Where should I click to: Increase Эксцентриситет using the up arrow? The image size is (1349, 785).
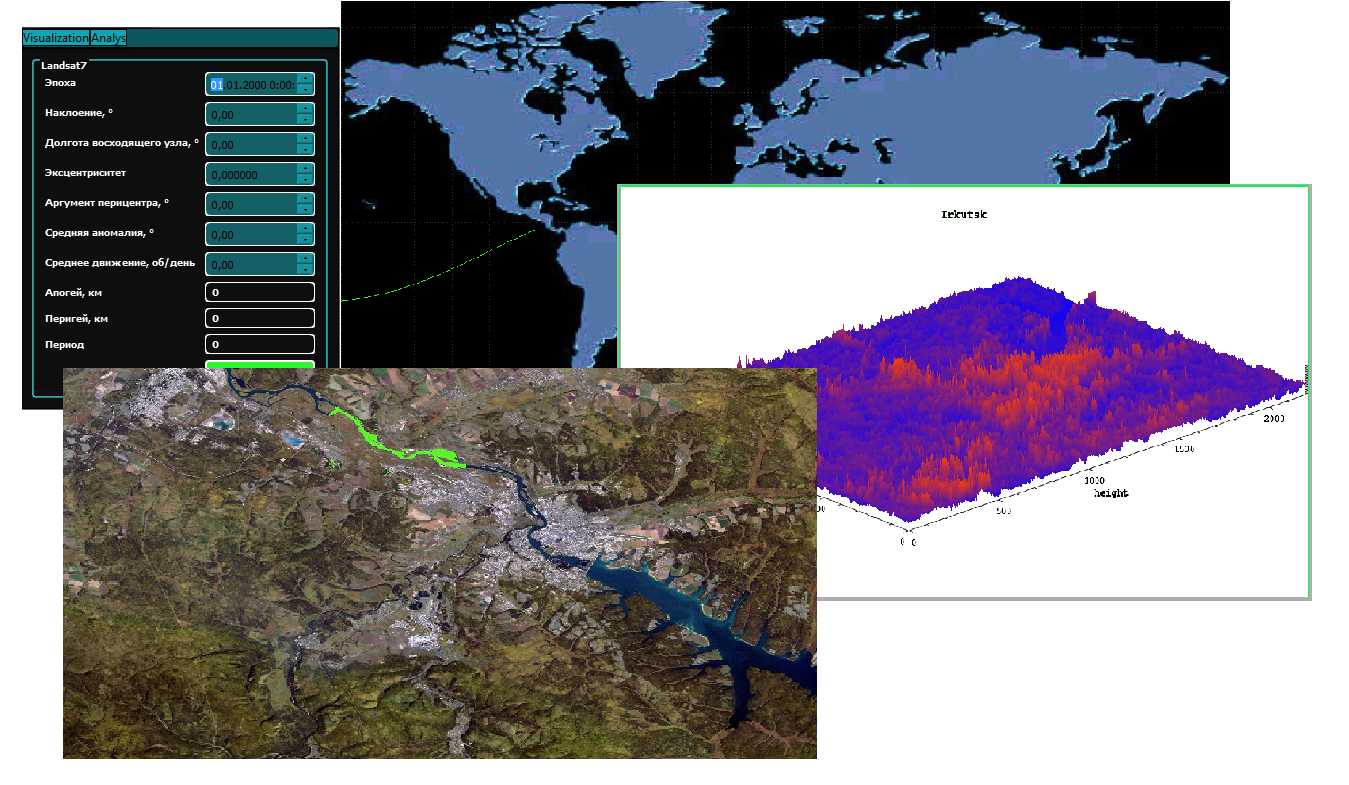tap(305, 169)
